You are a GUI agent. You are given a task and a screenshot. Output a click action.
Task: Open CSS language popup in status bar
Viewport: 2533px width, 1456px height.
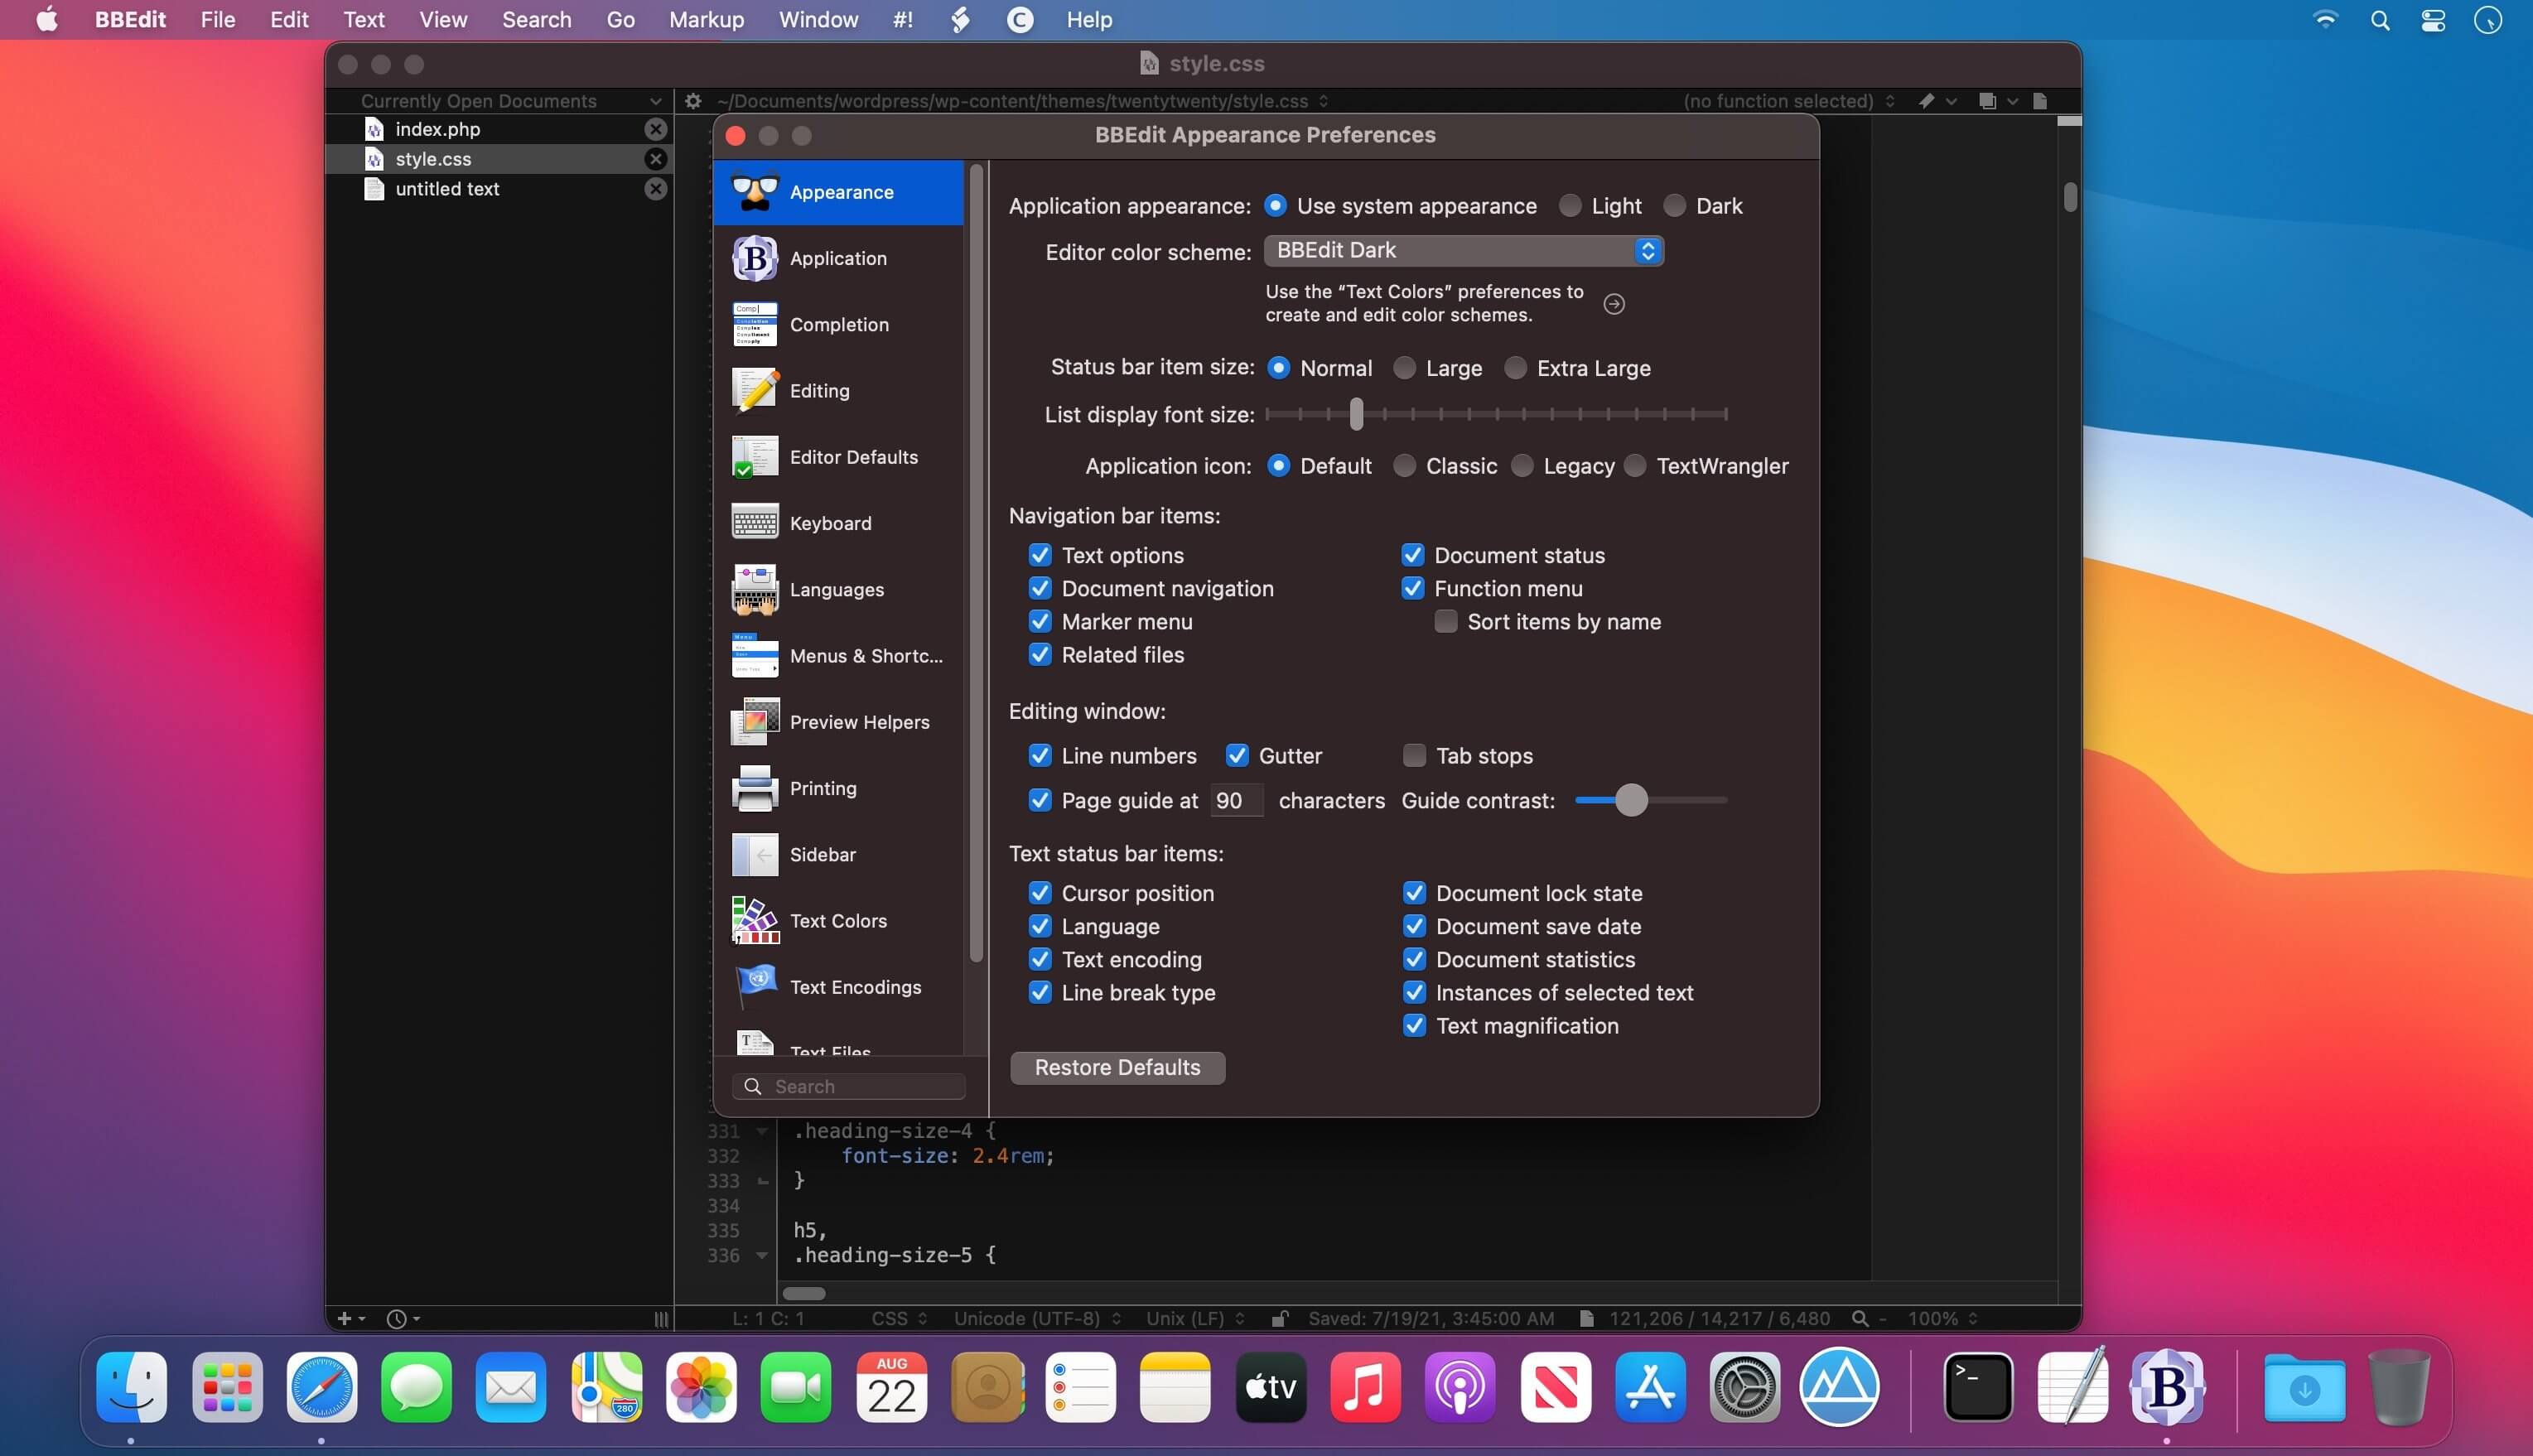899,1319
